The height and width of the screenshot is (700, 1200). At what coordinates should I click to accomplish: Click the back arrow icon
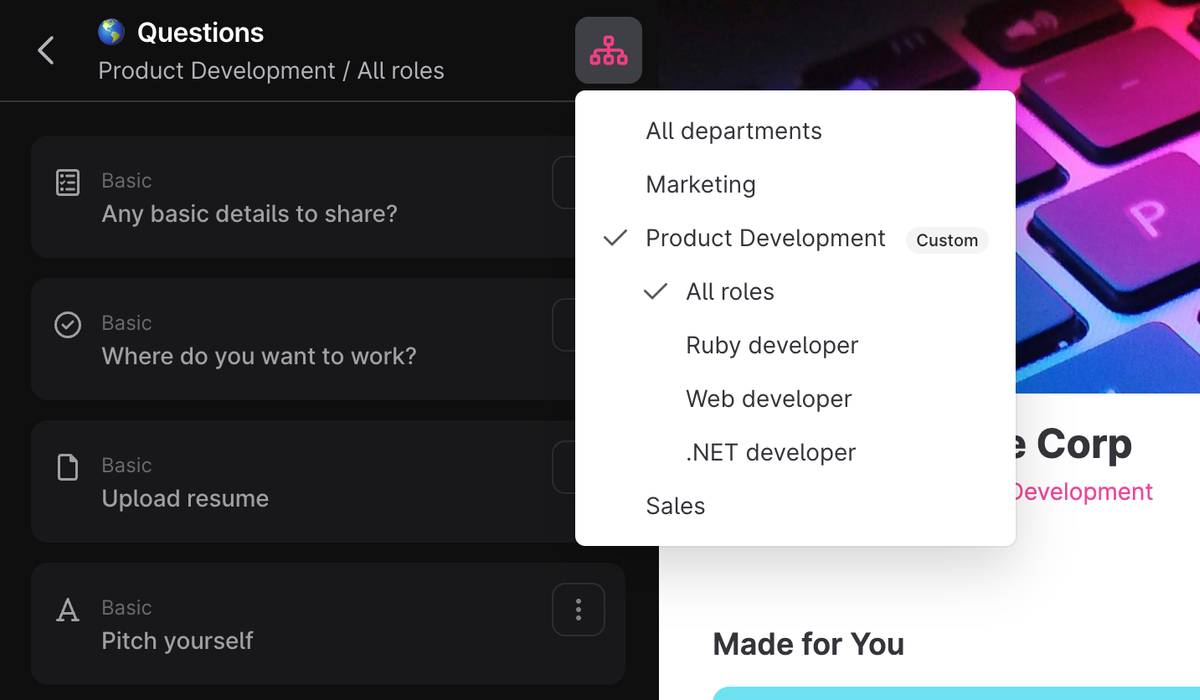coord(46,50)
